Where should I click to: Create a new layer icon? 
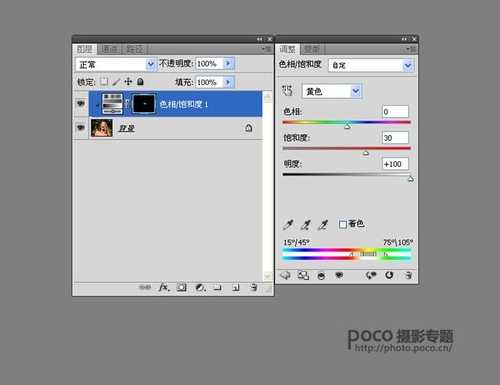[236, 287]
